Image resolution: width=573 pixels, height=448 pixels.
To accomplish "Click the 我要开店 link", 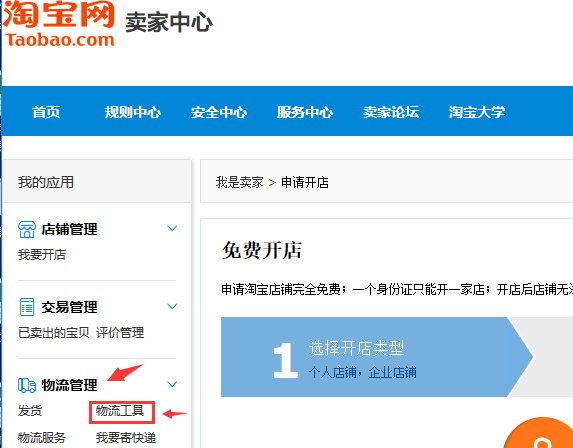I will tap(42, 255).
